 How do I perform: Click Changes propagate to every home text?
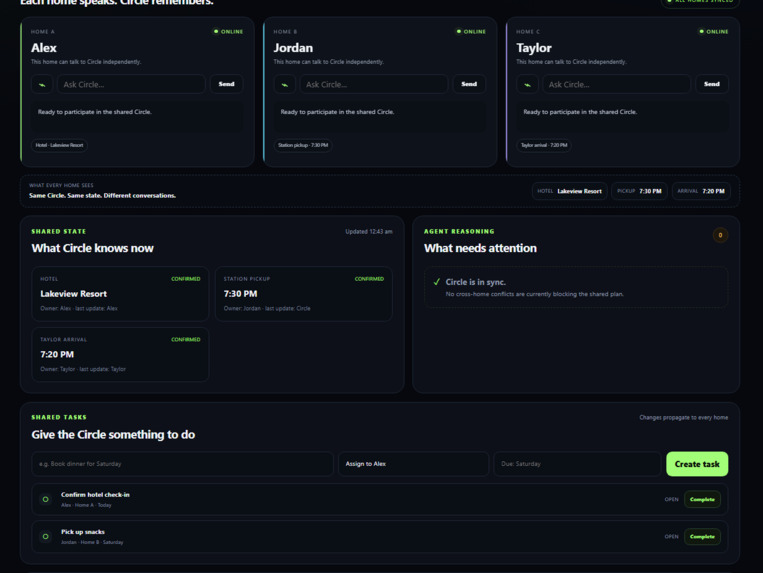[684, 417]
